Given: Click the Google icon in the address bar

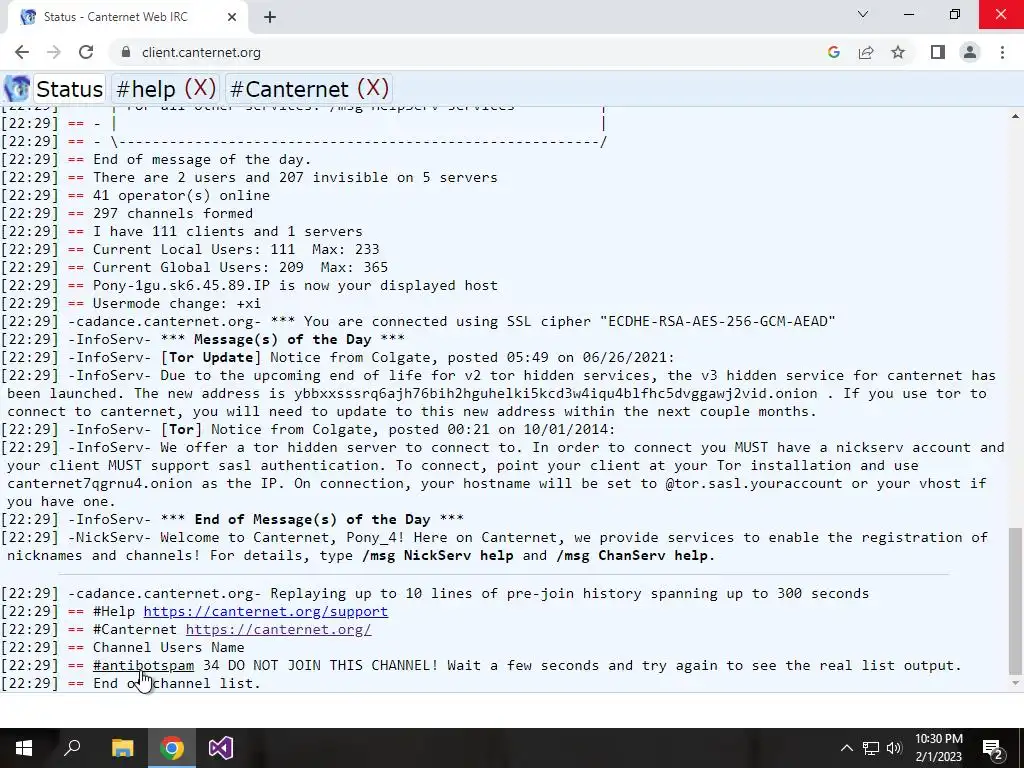Looking at the screenshot, I should pyautogui.click(x=833, y=52).
